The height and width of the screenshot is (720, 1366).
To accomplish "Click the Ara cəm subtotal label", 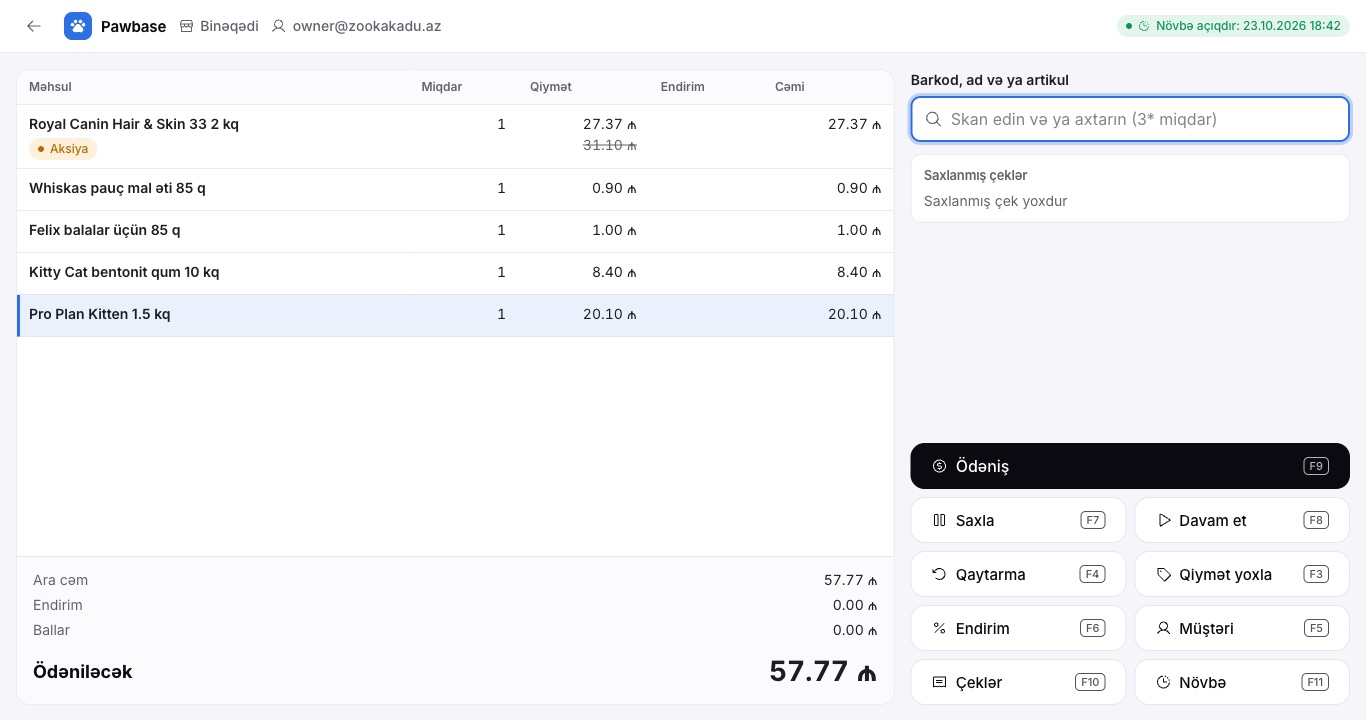I will click(60, 580).
